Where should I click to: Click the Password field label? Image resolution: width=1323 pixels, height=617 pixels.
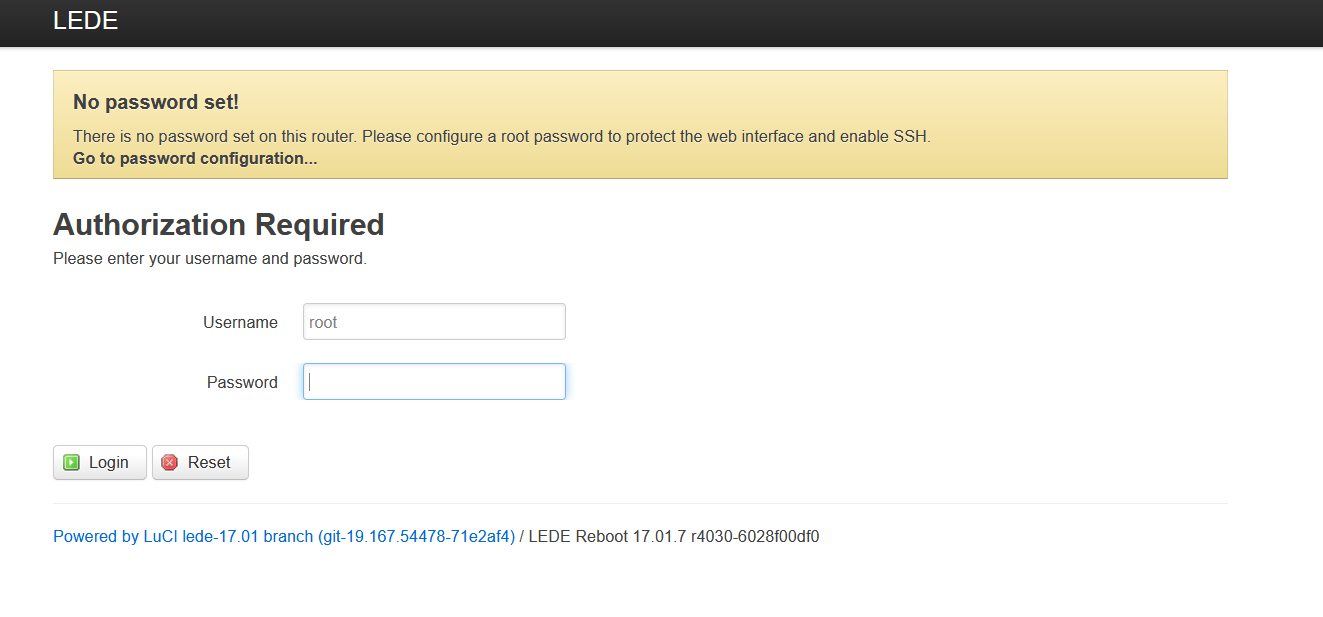point(242,382)
